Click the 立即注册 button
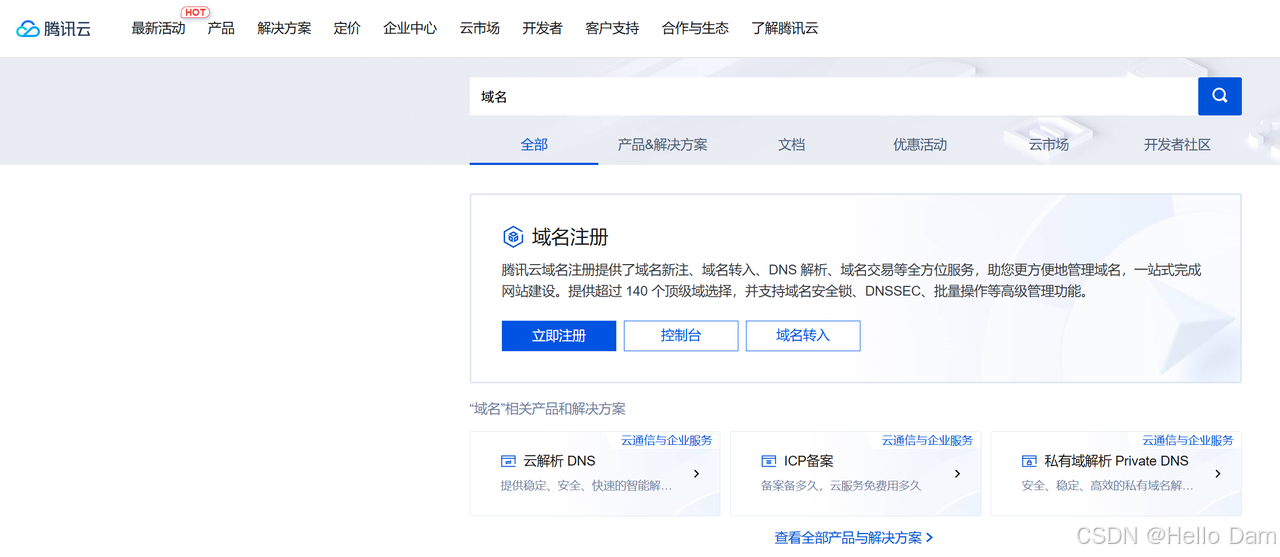 pos(559,336)
